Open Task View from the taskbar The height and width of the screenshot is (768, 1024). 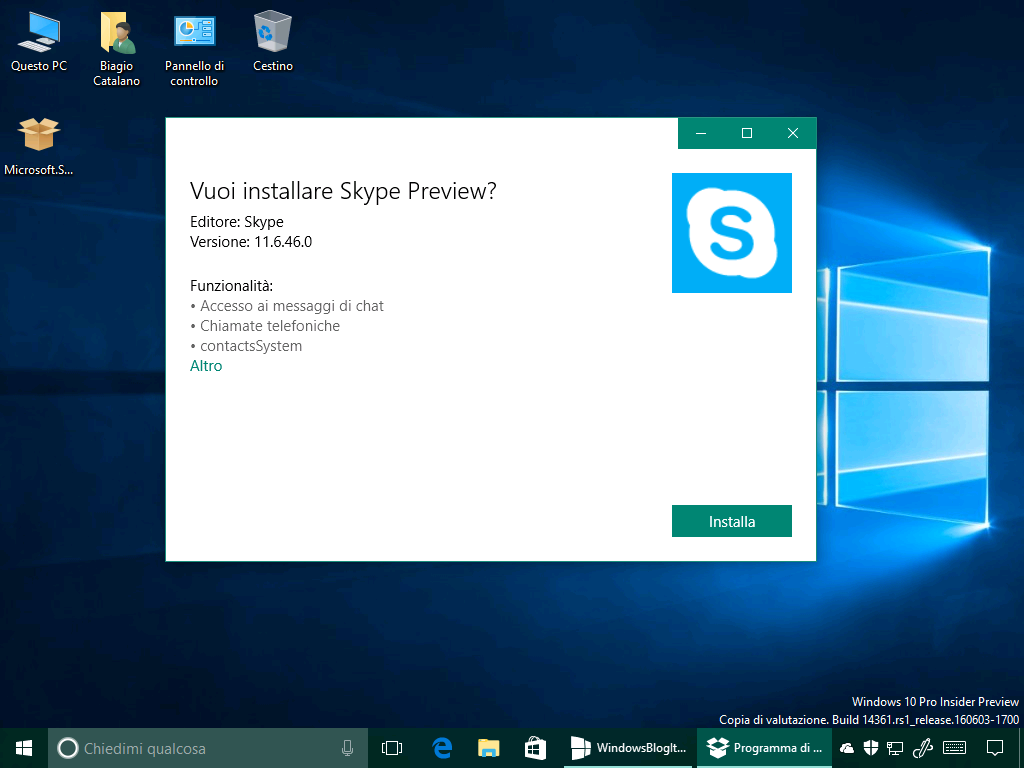(392, 748)
